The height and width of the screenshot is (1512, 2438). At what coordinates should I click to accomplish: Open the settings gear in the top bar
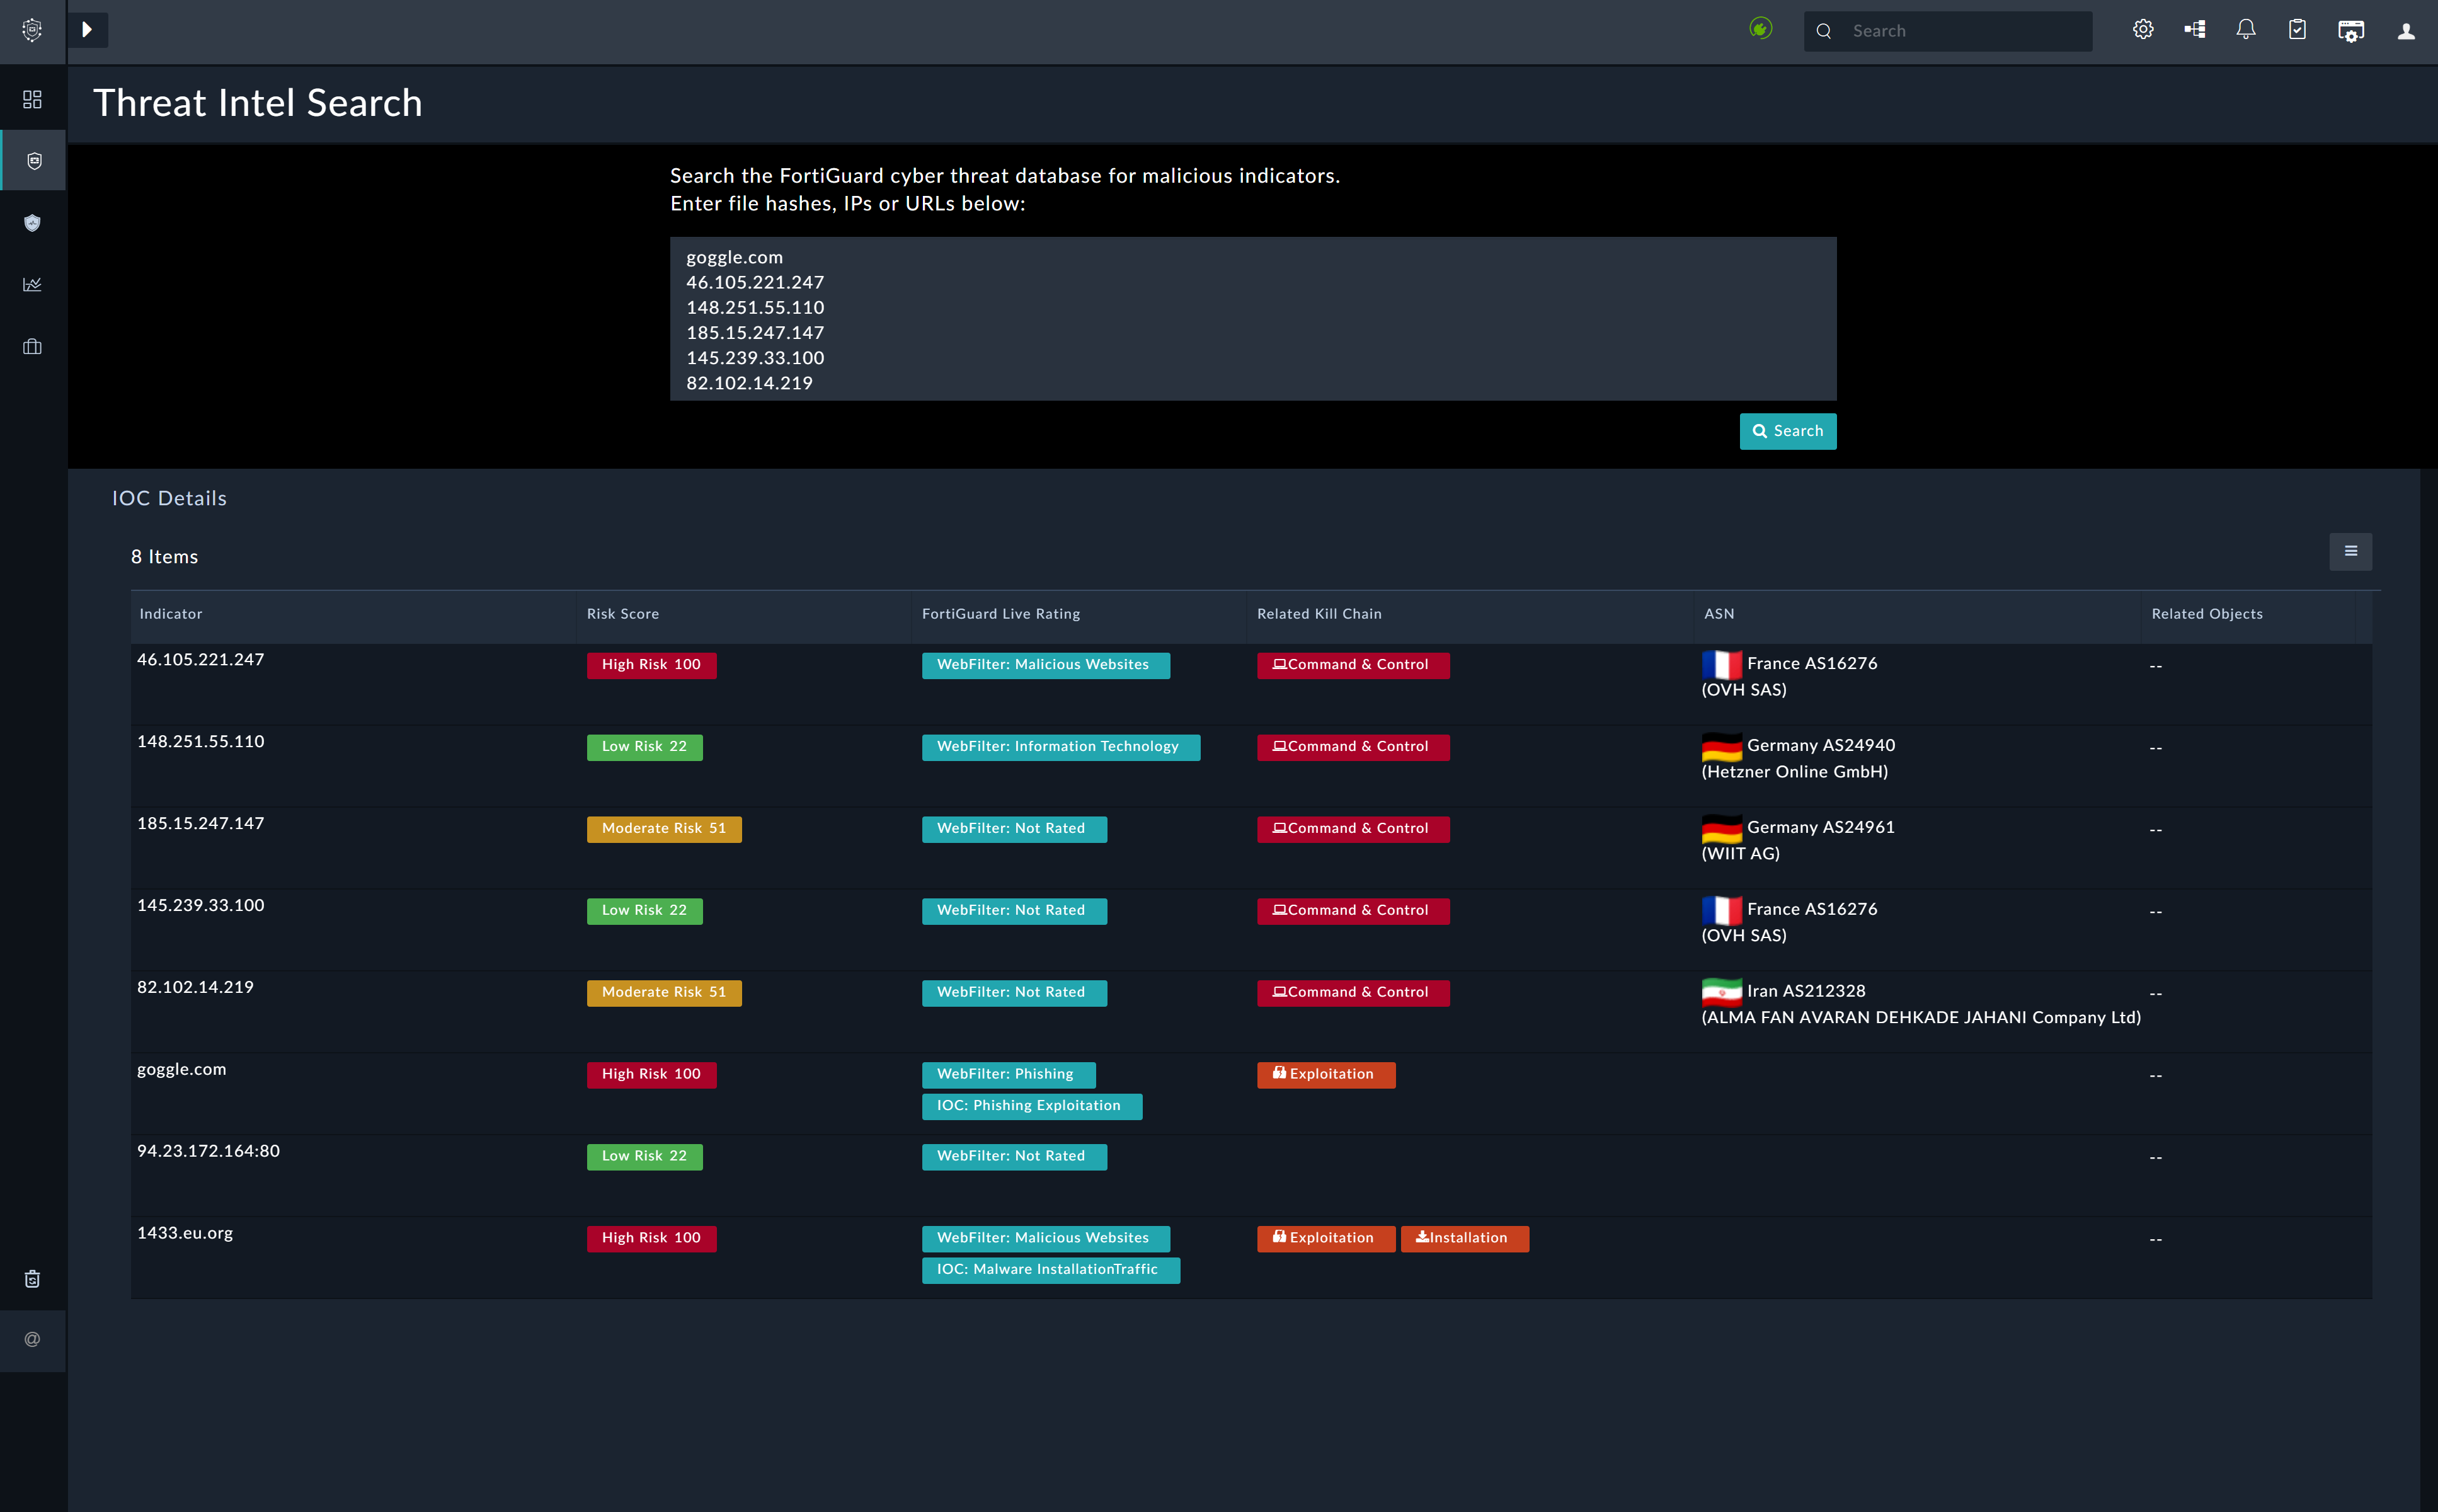tap(2143, 29)
